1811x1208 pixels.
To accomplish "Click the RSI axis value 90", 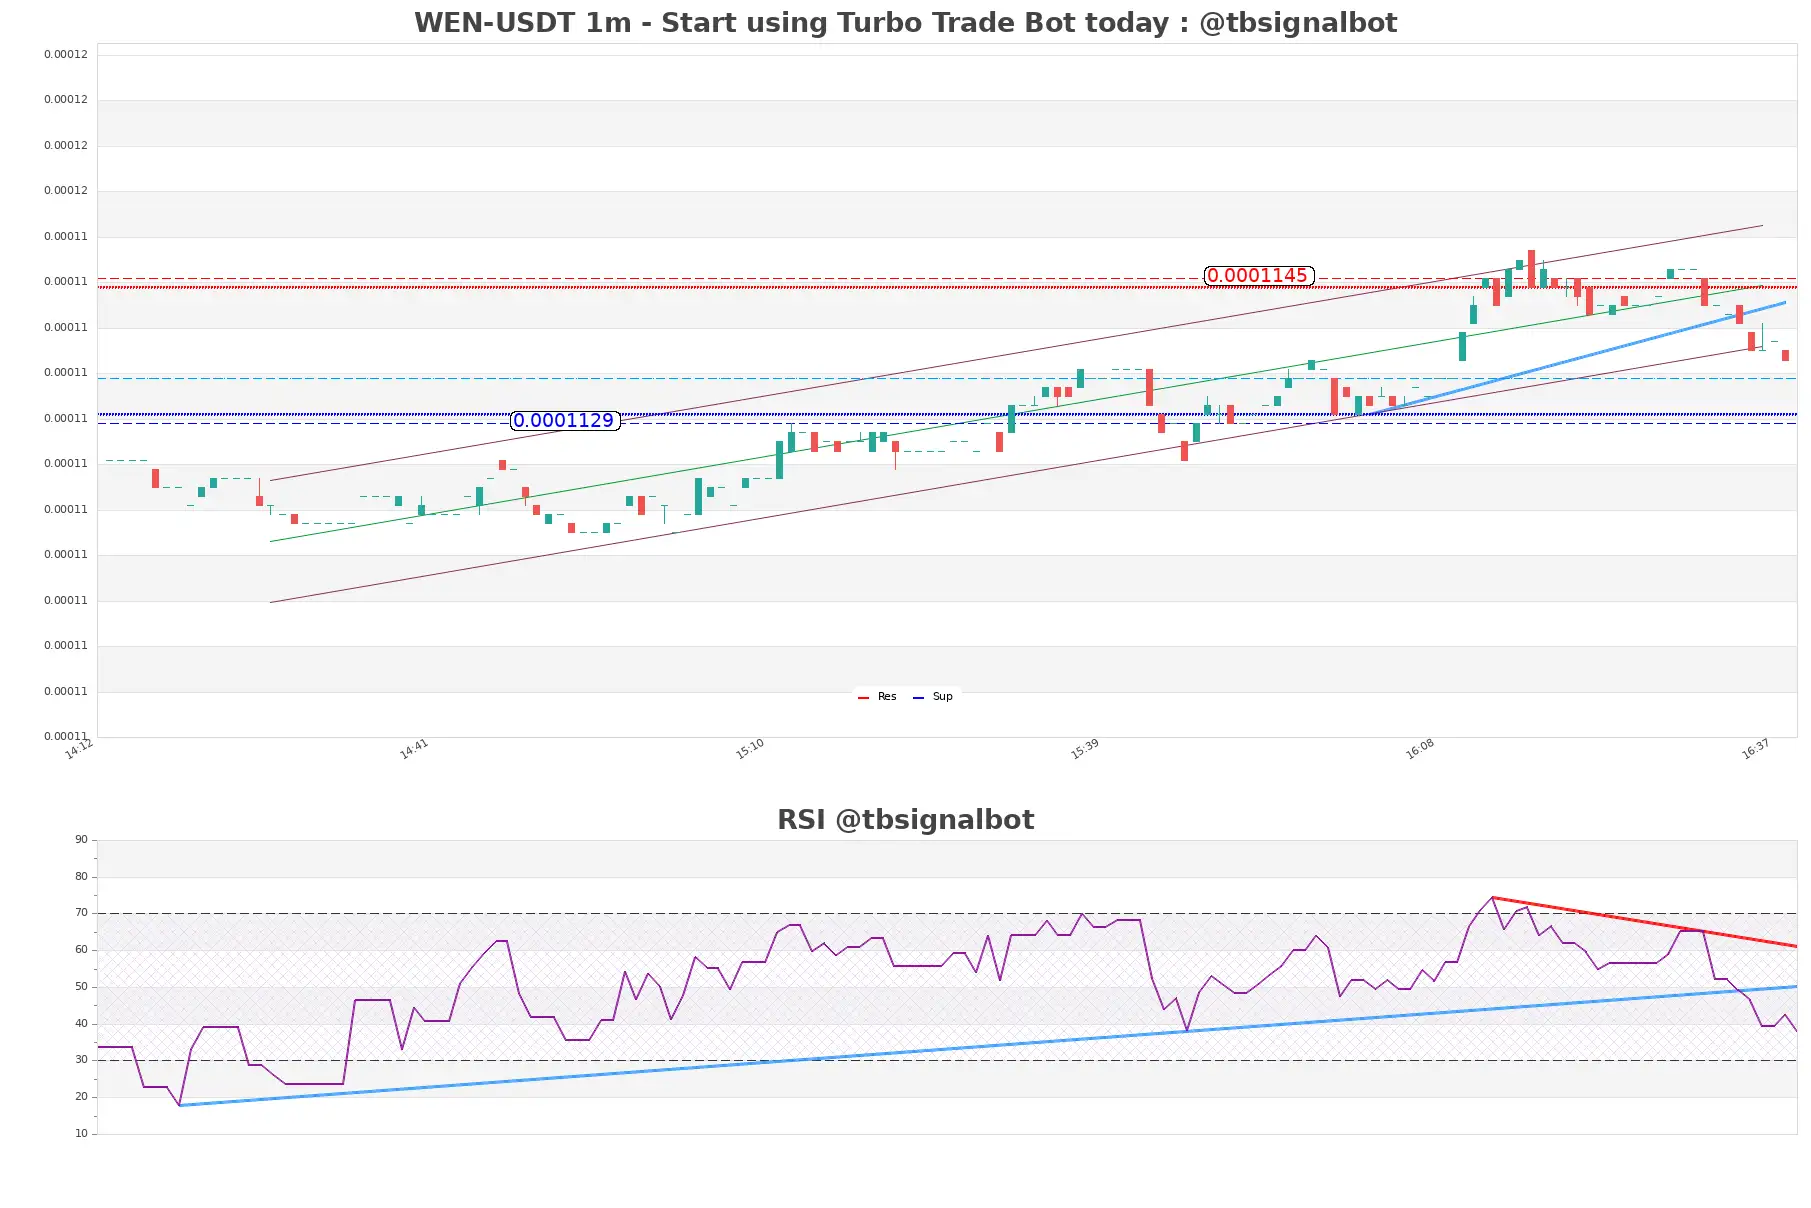I will coord(81,840).
